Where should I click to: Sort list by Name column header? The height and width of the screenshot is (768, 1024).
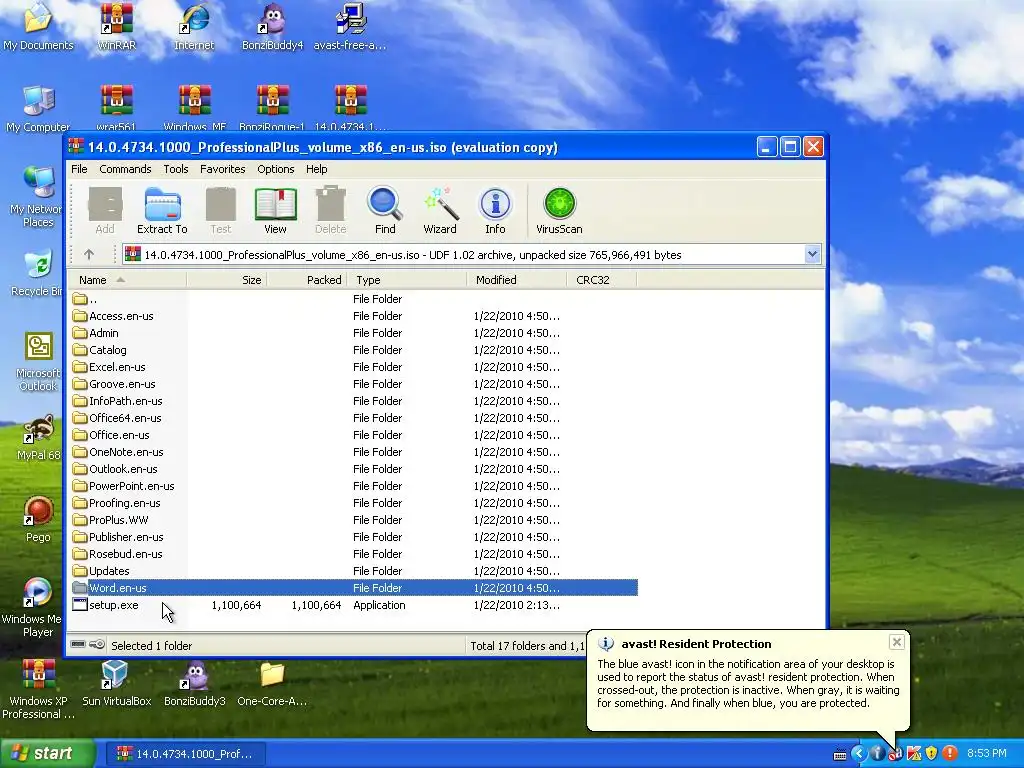tap(127, 280)
